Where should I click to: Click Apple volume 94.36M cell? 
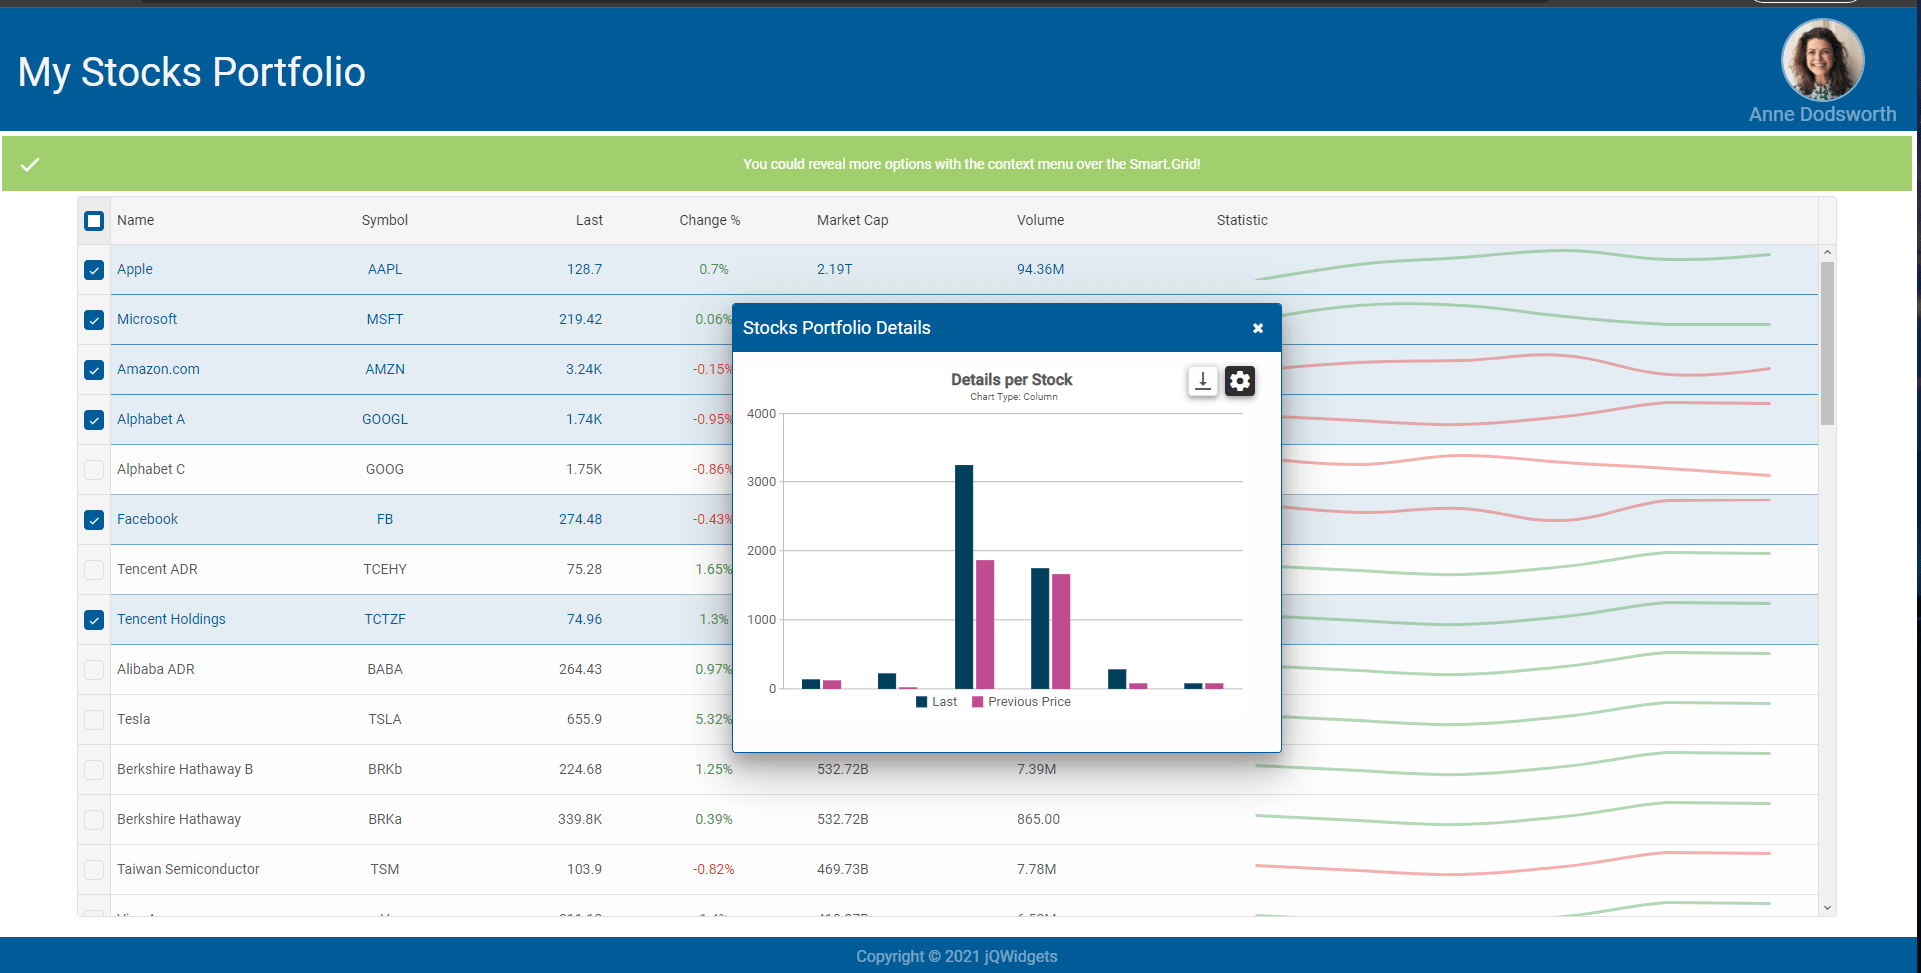click(1040, 269)
